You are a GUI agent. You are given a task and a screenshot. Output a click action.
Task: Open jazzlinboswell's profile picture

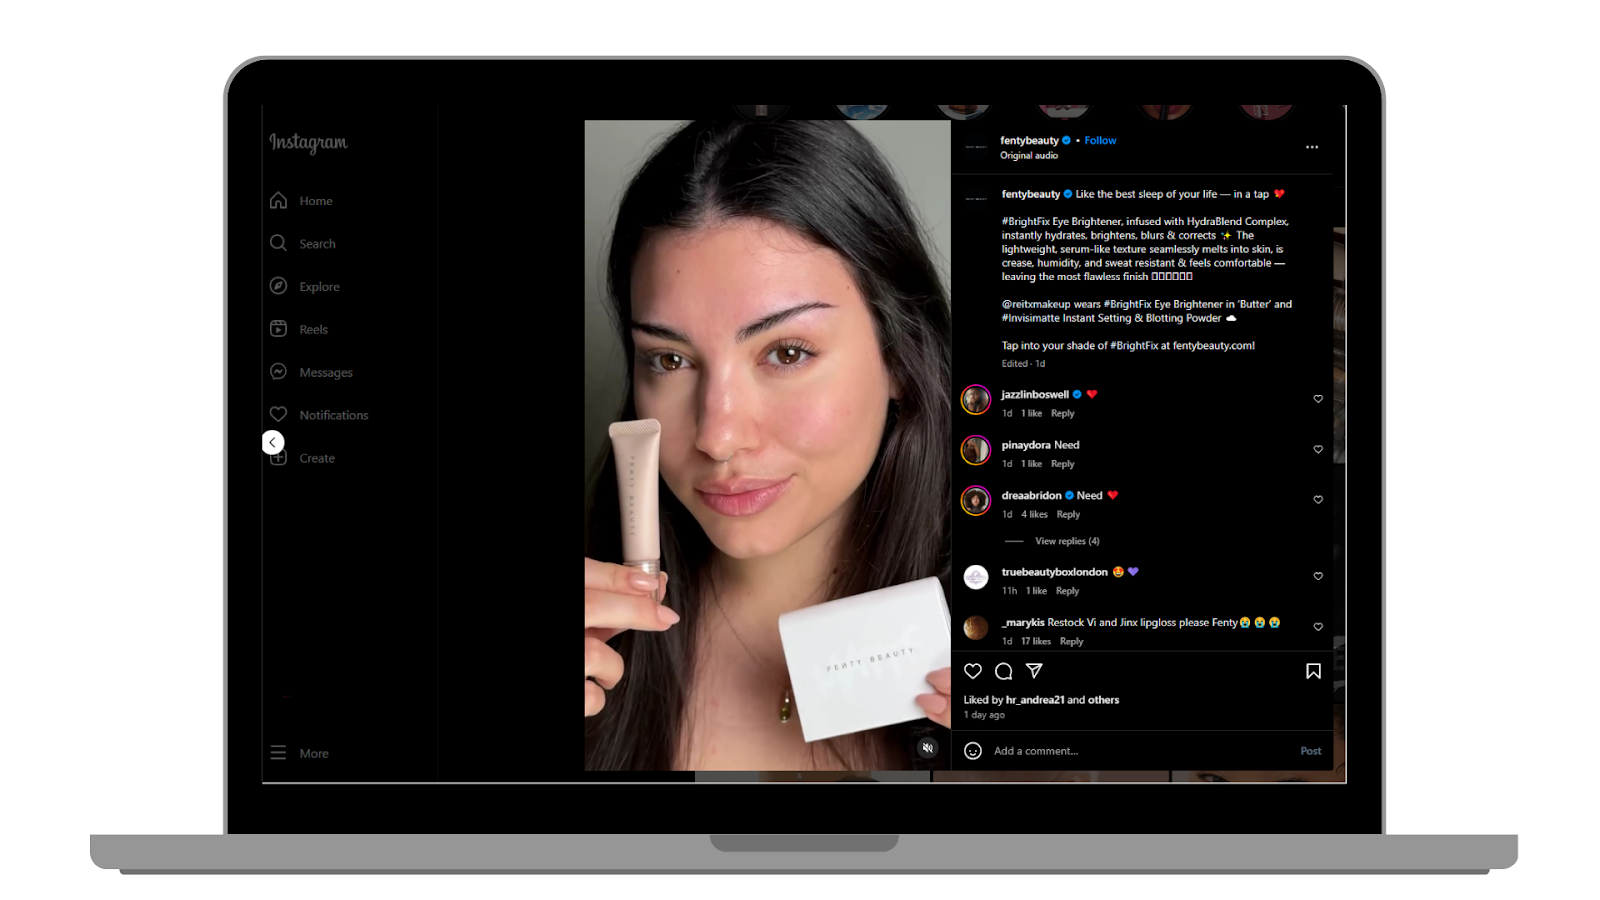coord(976,400)
